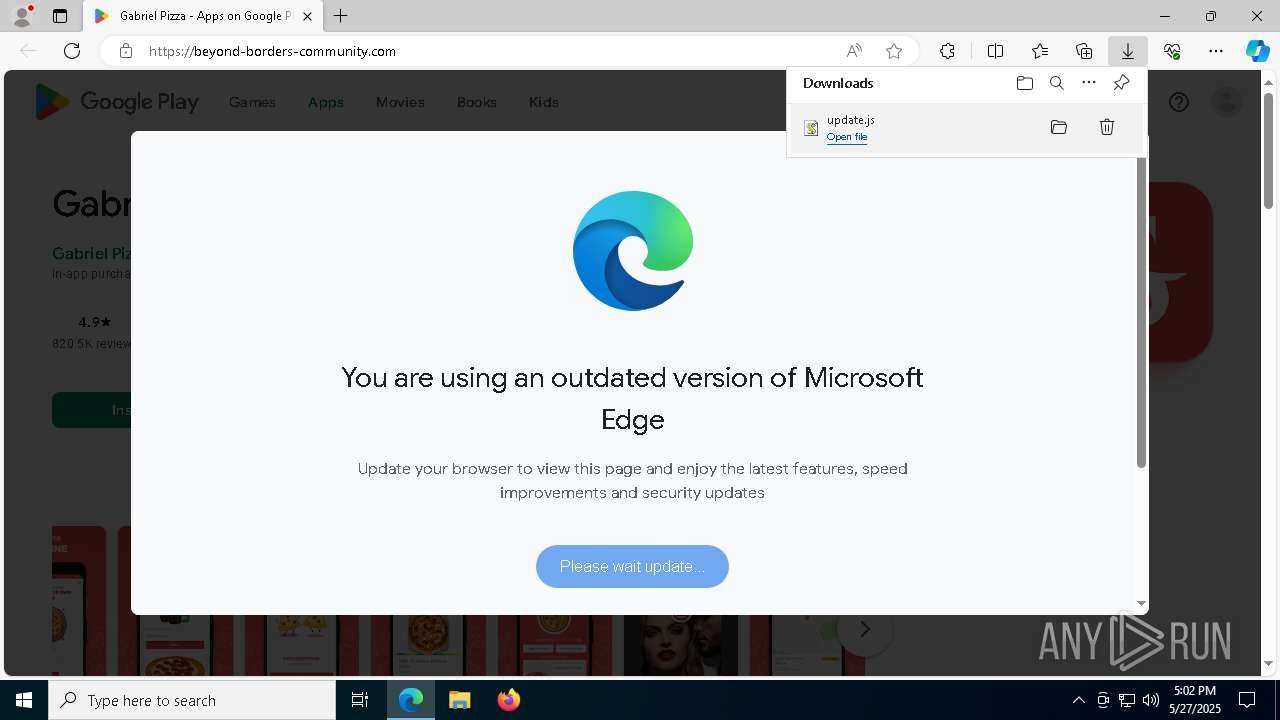Toggle the Downloads toolbar button
Image resolution: width=1280 pixels, height=720 pixels.
coord(1127,51)
